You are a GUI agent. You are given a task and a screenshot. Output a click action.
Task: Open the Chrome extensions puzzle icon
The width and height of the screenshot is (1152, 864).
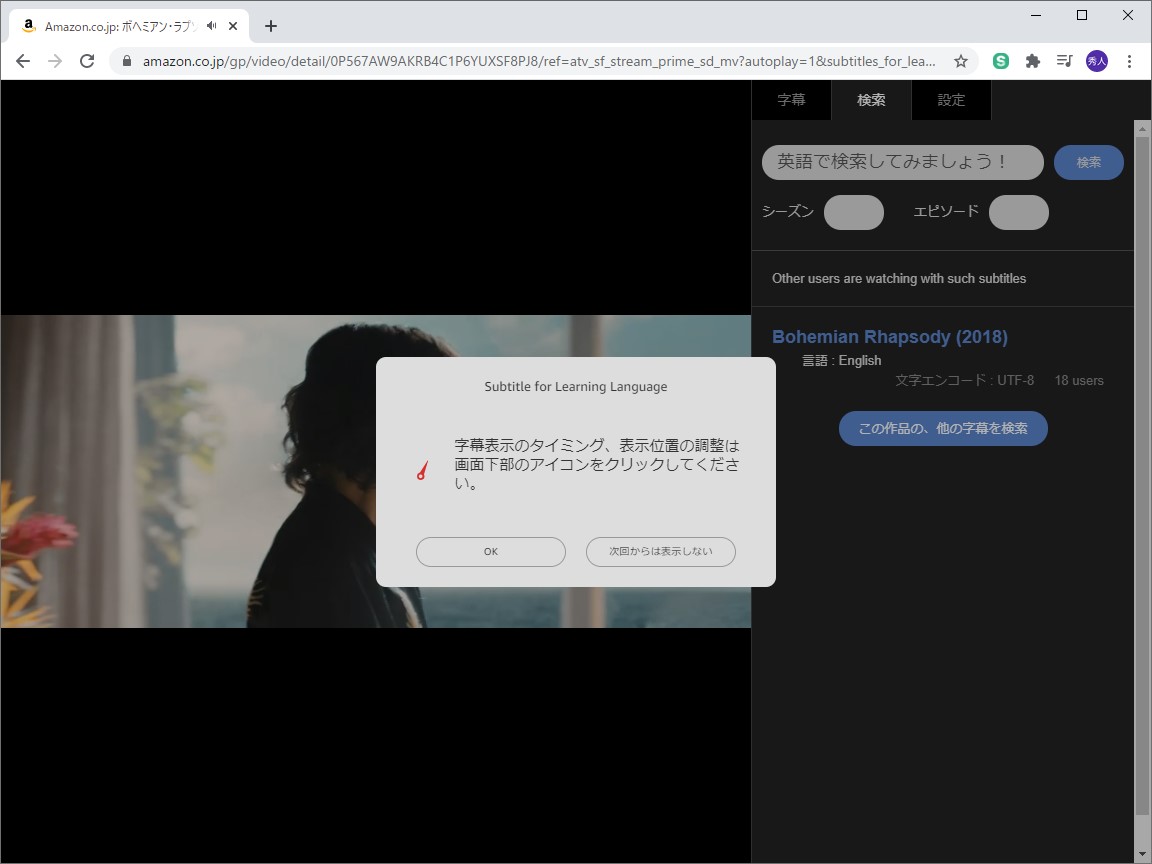point(1032,61)
